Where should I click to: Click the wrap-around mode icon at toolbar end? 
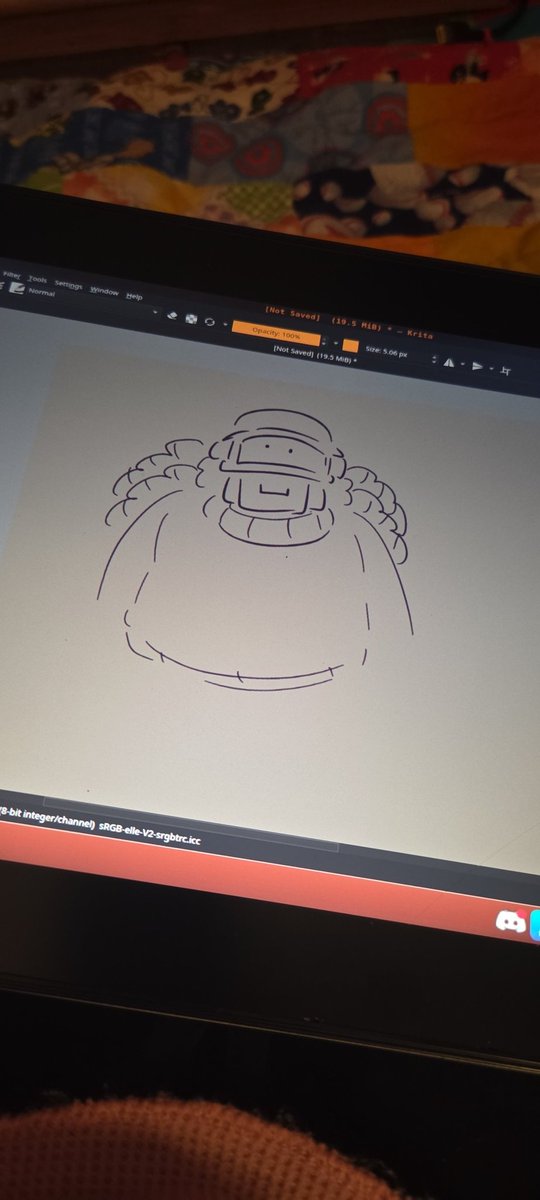coord(506,371)
